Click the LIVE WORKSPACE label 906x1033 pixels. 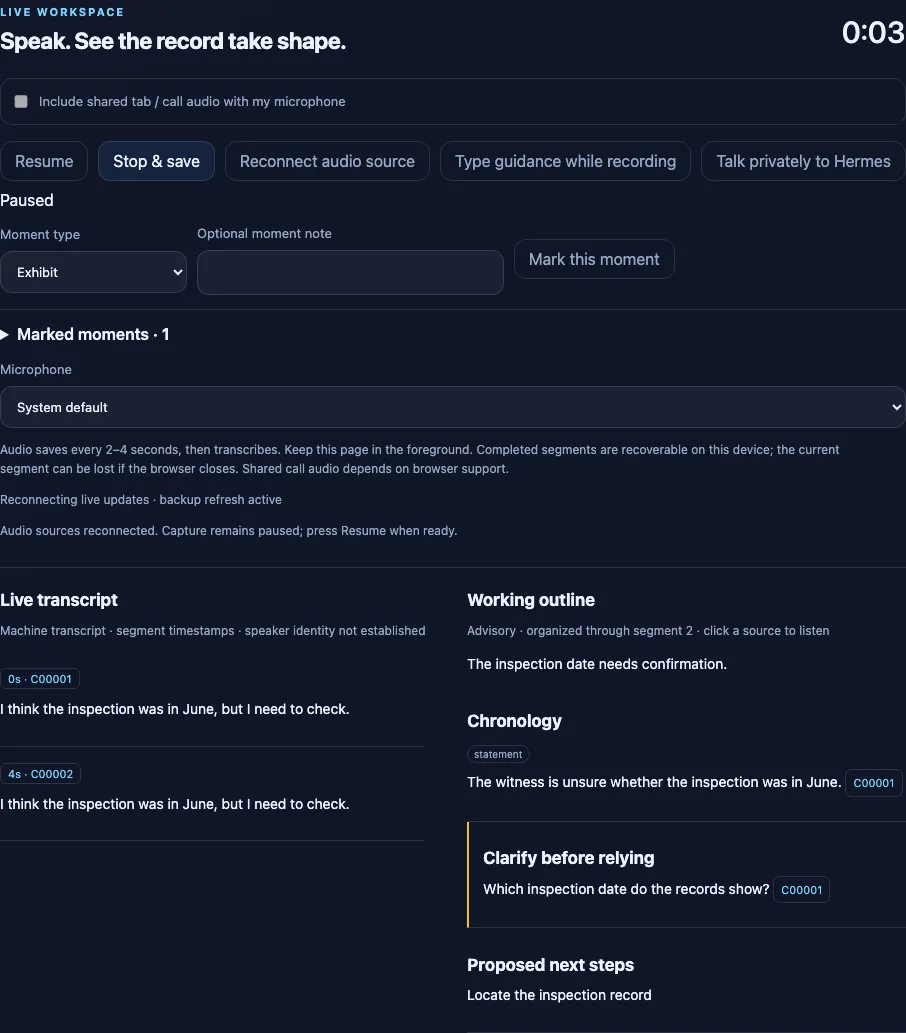62,12
